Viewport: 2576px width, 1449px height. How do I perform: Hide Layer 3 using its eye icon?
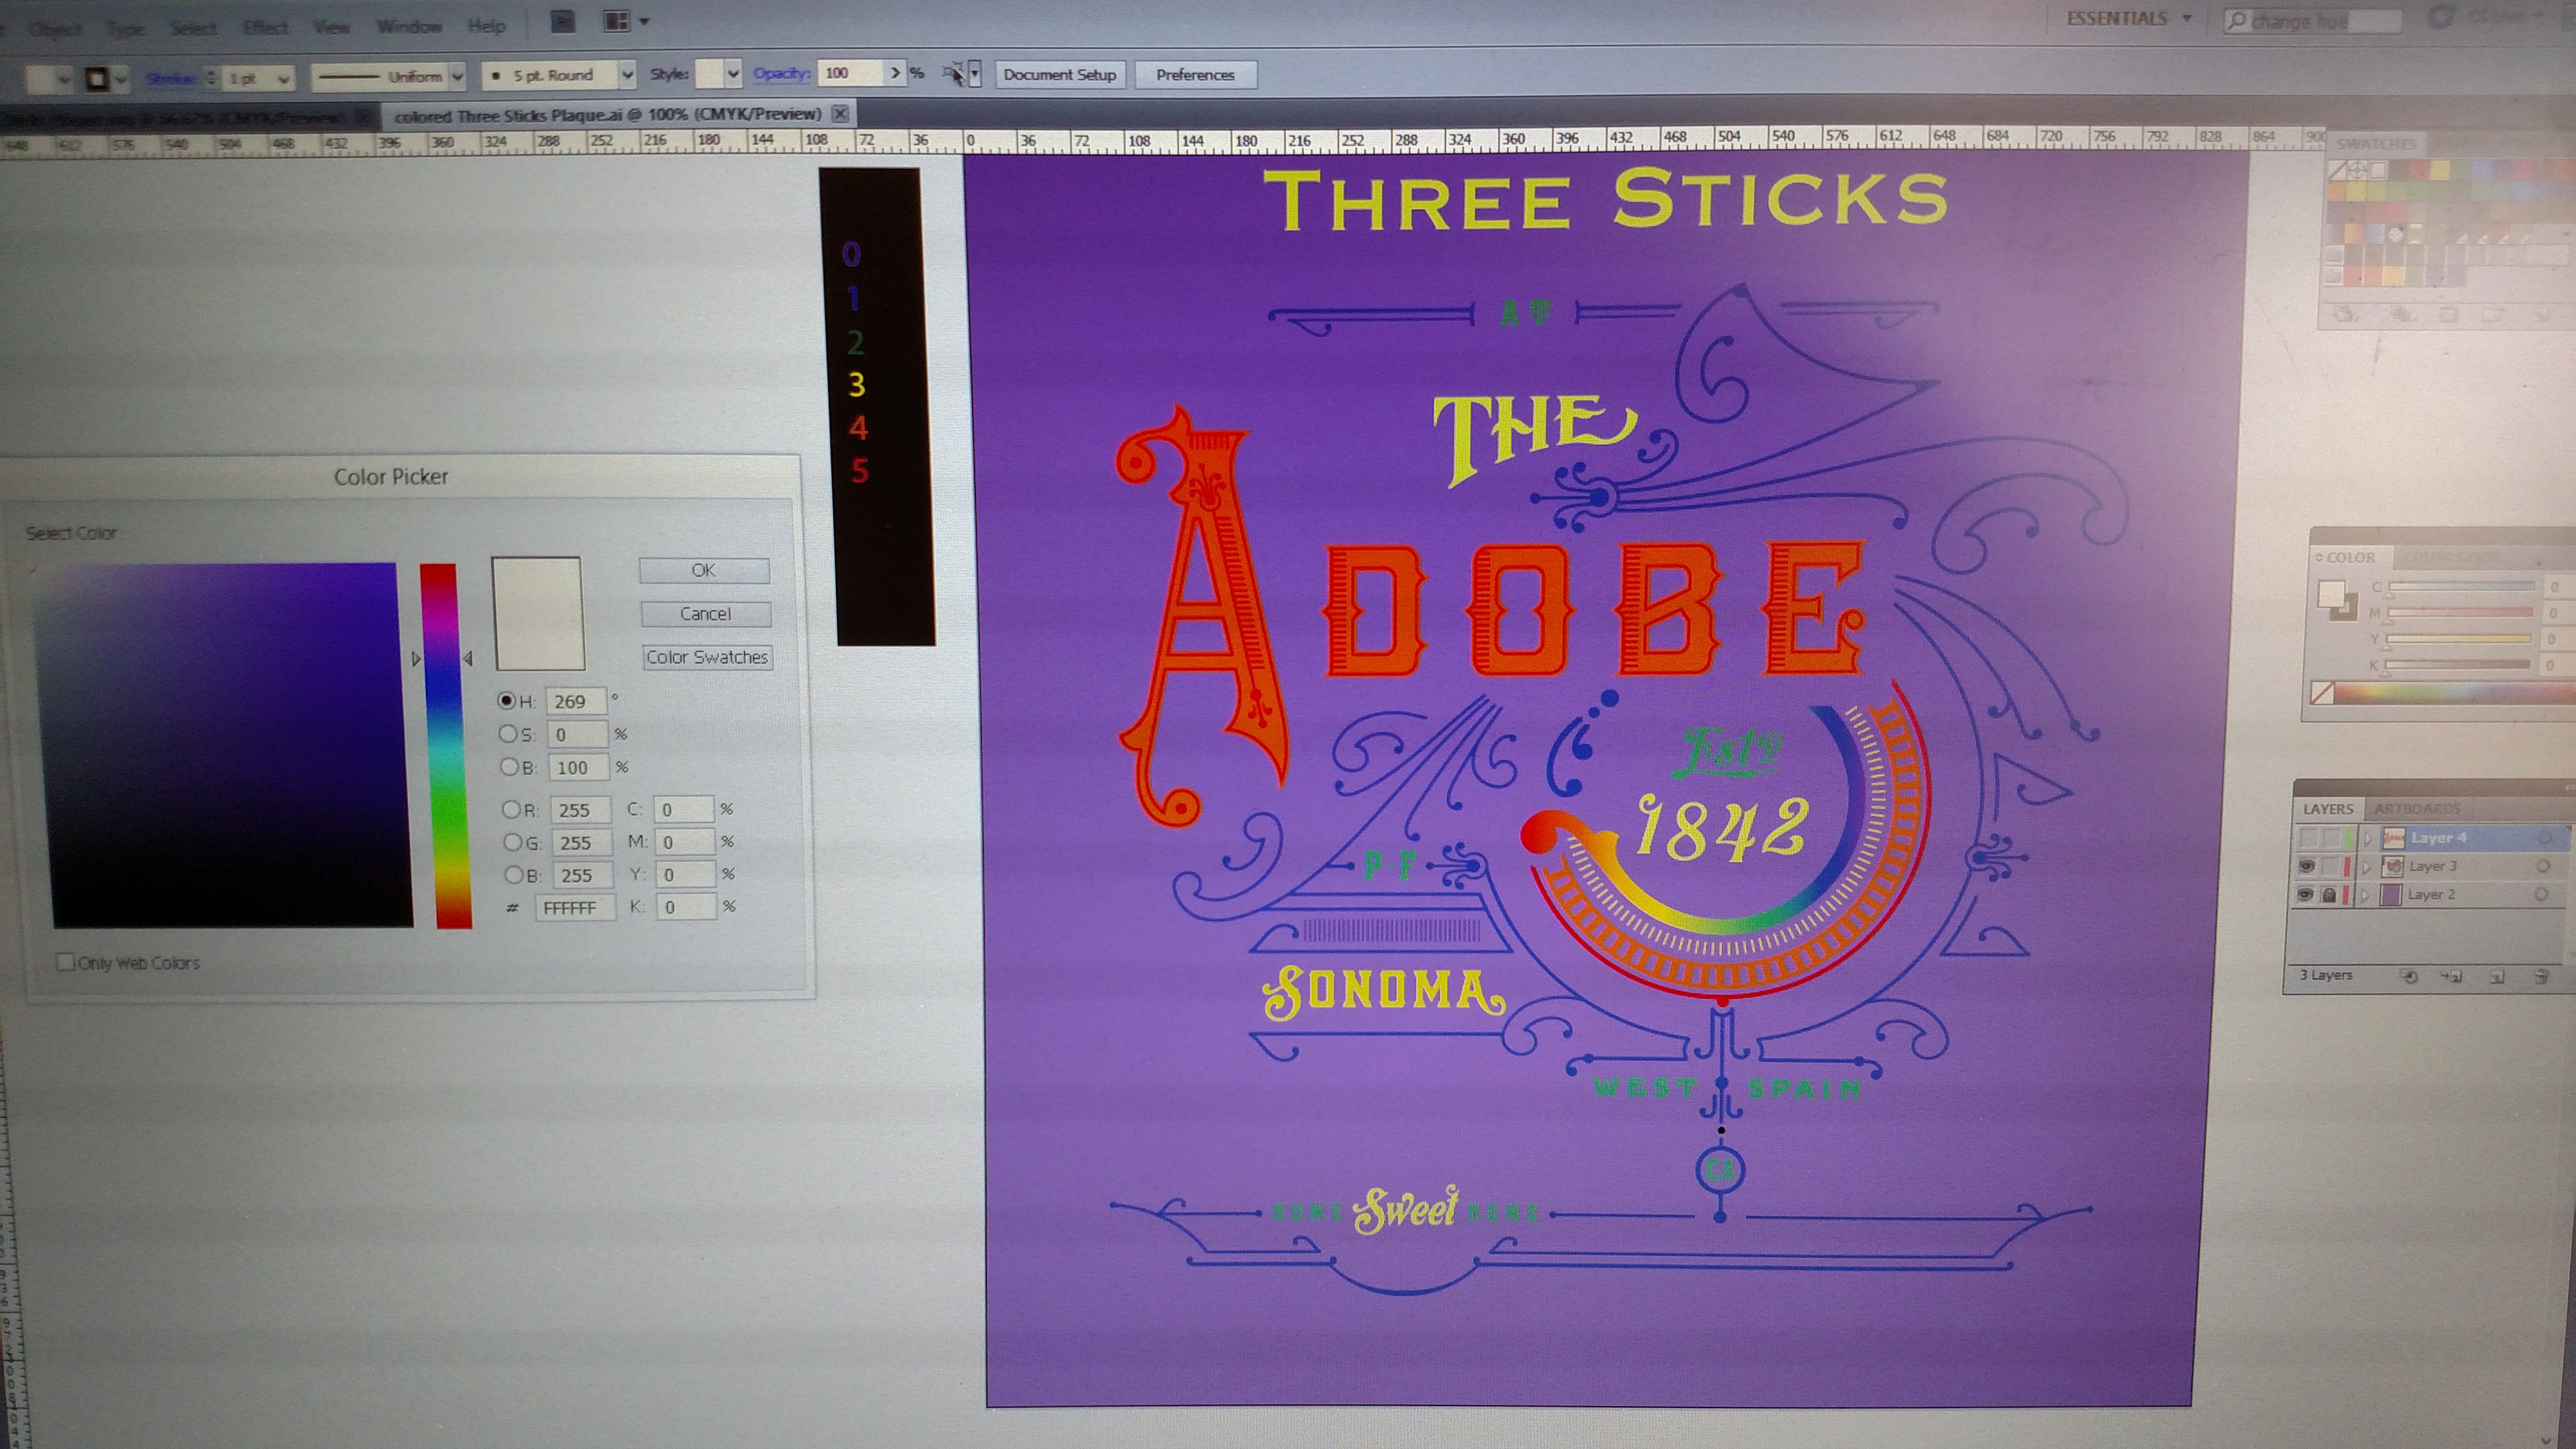pos(2306,866)
